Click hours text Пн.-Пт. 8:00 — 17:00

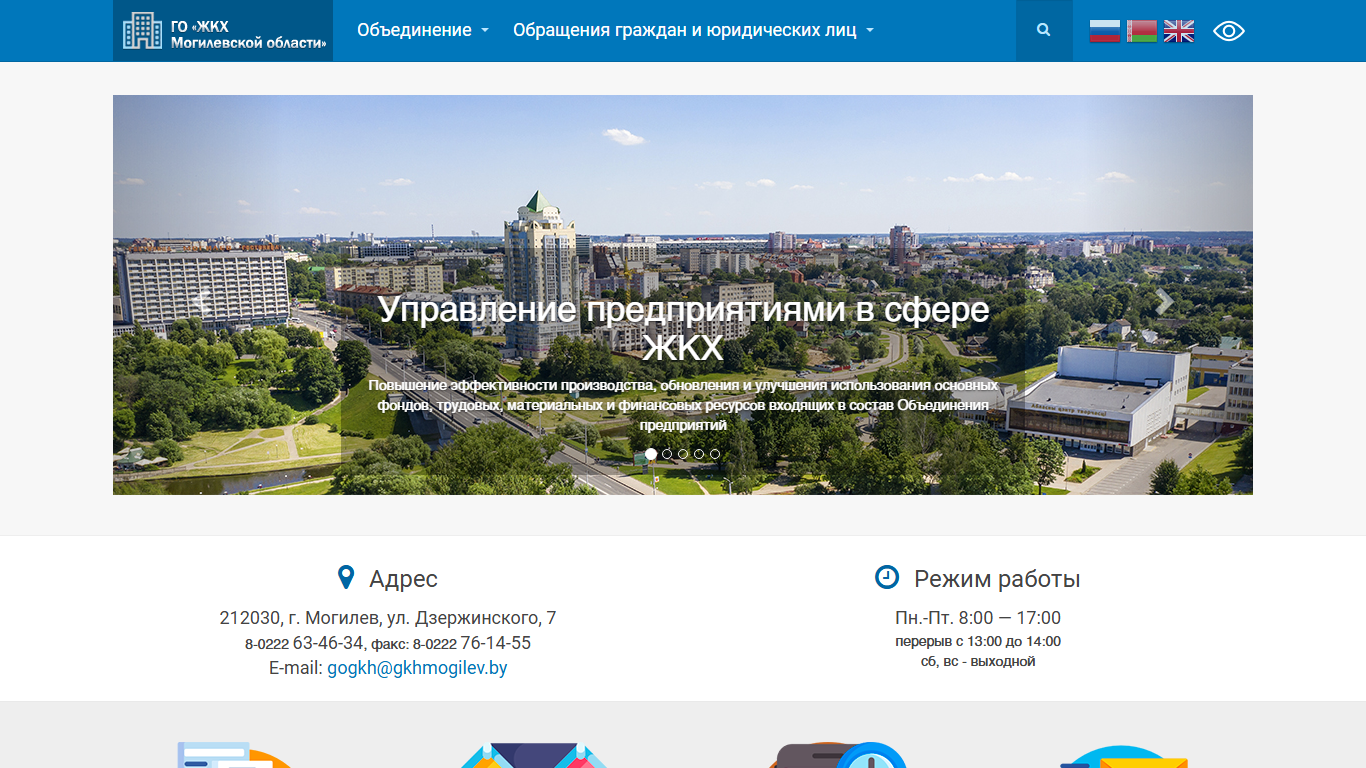click(978, 618)
